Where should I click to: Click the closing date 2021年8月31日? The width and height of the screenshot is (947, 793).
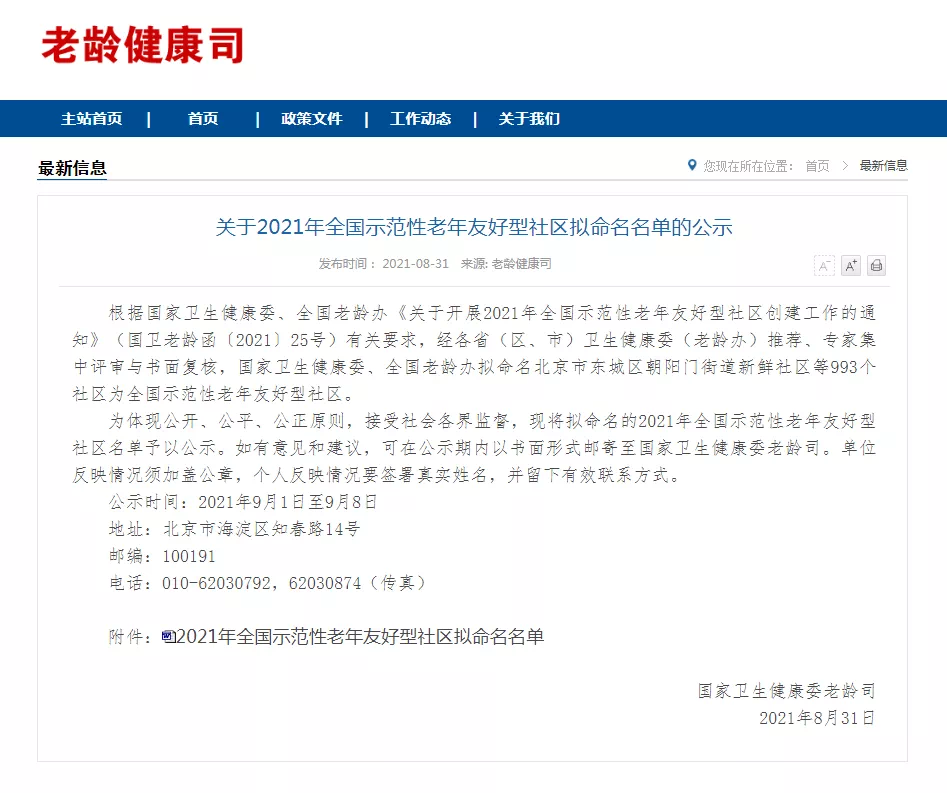coord(817,718)
